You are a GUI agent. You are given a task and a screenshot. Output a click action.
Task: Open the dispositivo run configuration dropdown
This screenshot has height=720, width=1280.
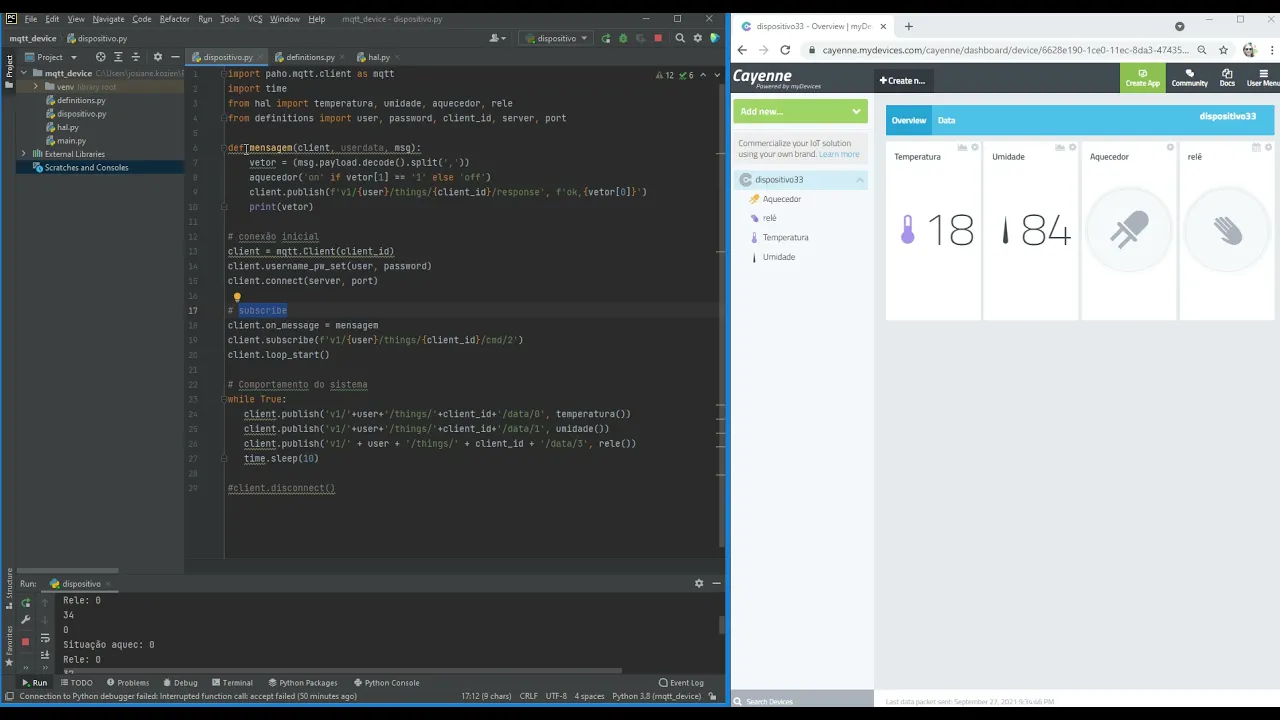[x=556, y=38]
